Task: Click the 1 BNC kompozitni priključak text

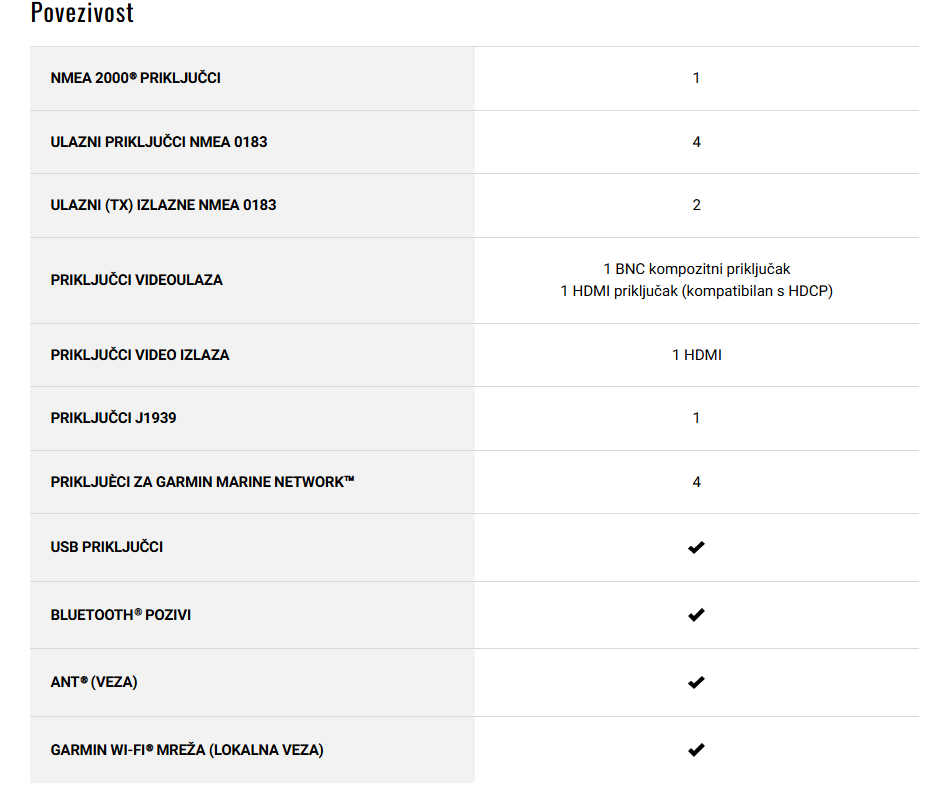Action: [696, 269]
